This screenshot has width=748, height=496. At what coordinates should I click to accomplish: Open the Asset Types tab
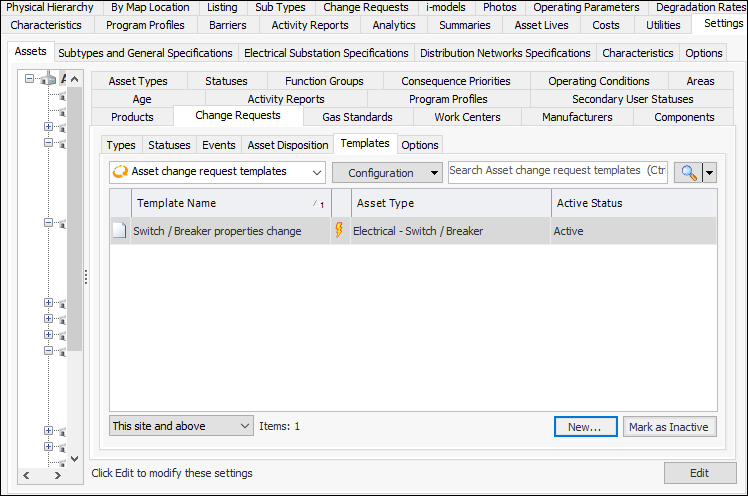tap(138, 81)
